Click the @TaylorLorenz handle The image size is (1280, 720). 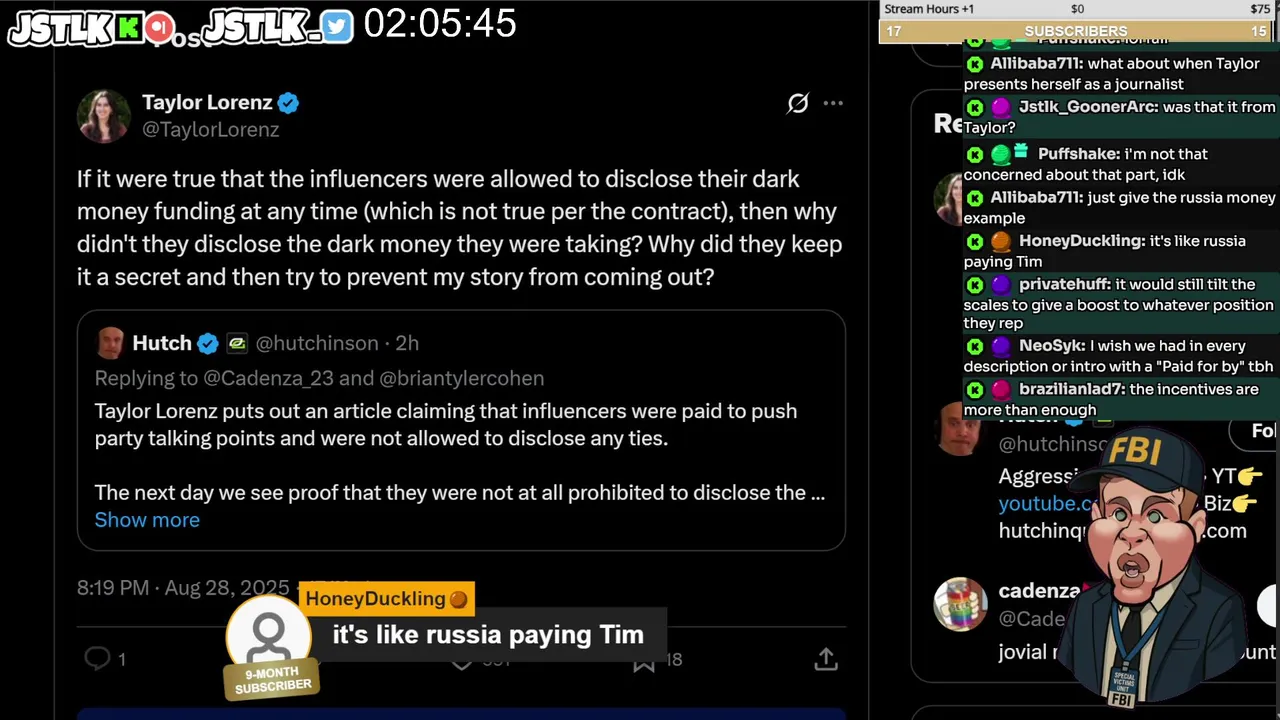coord(210,130)
